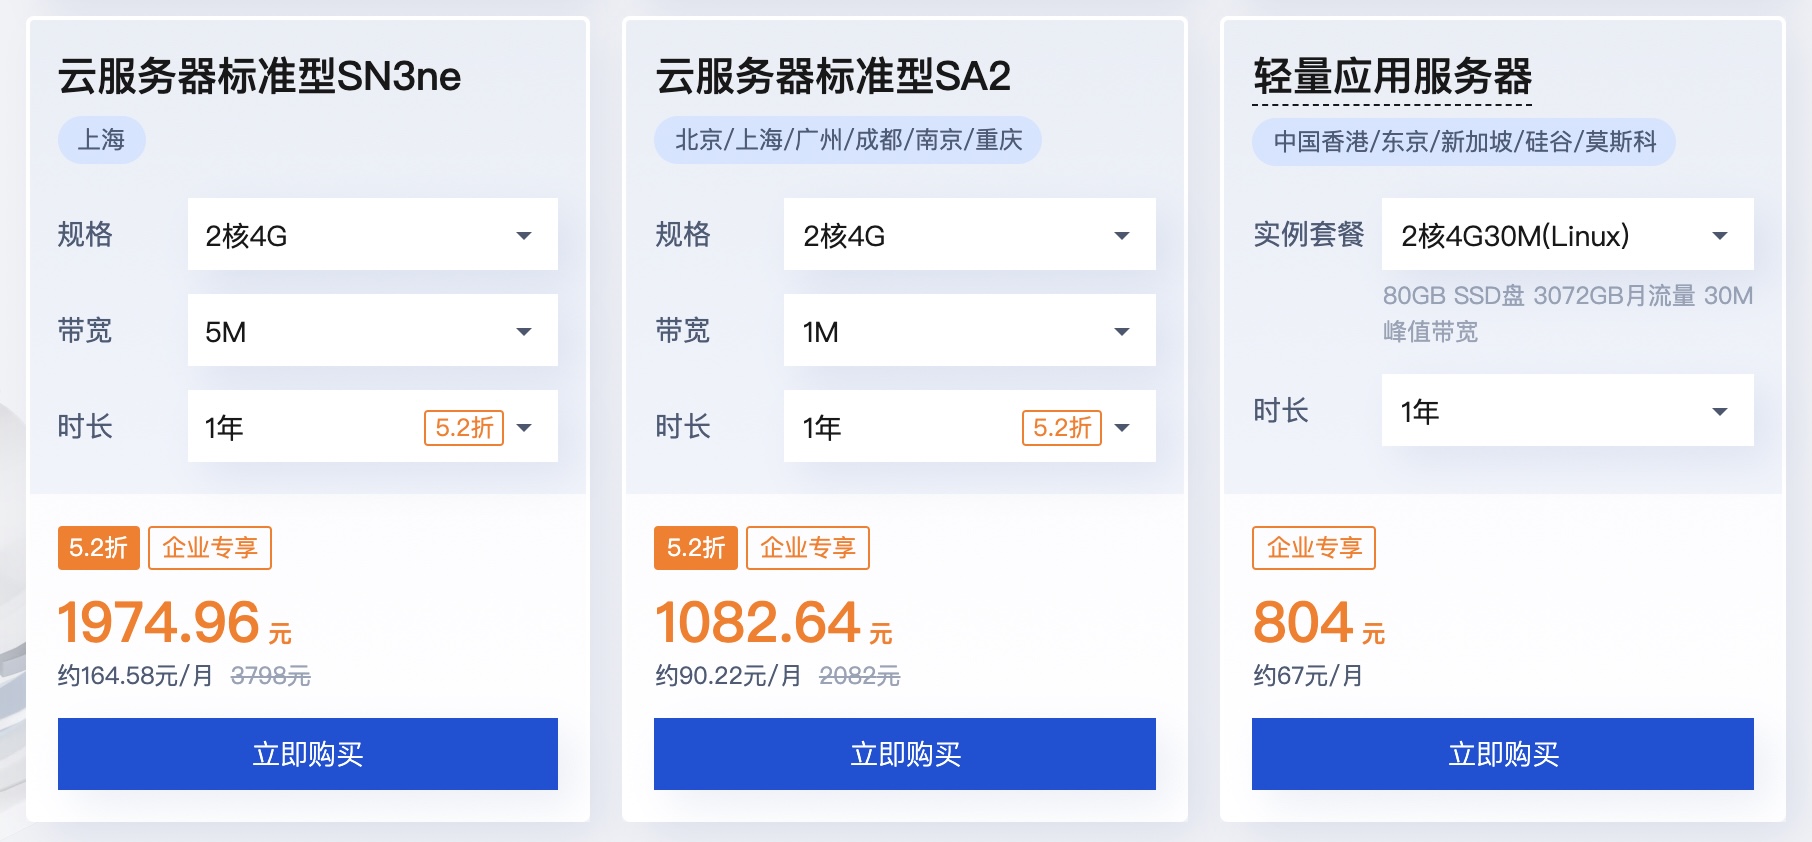Click the 北京/上海/广州/成都/南京/重庆 region tag
Viewport: 1812px width, 842px height.
point(848,141)
